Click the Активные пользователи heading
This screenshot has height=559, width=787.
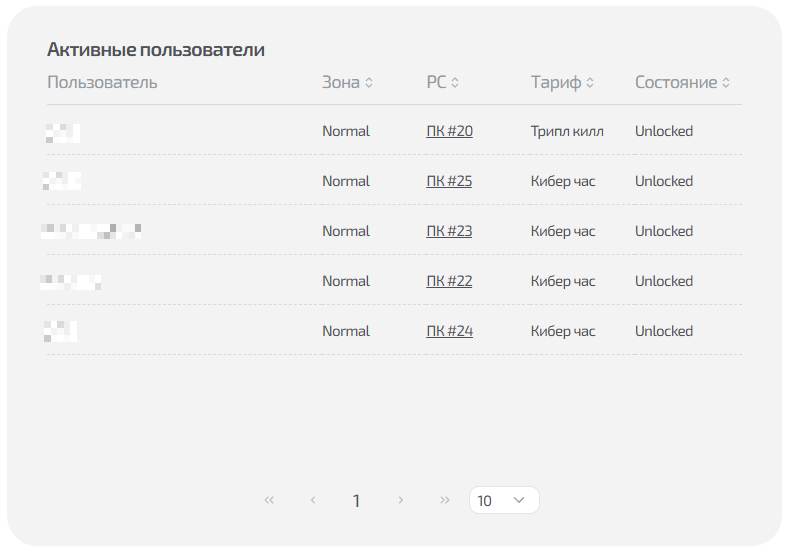155,50
